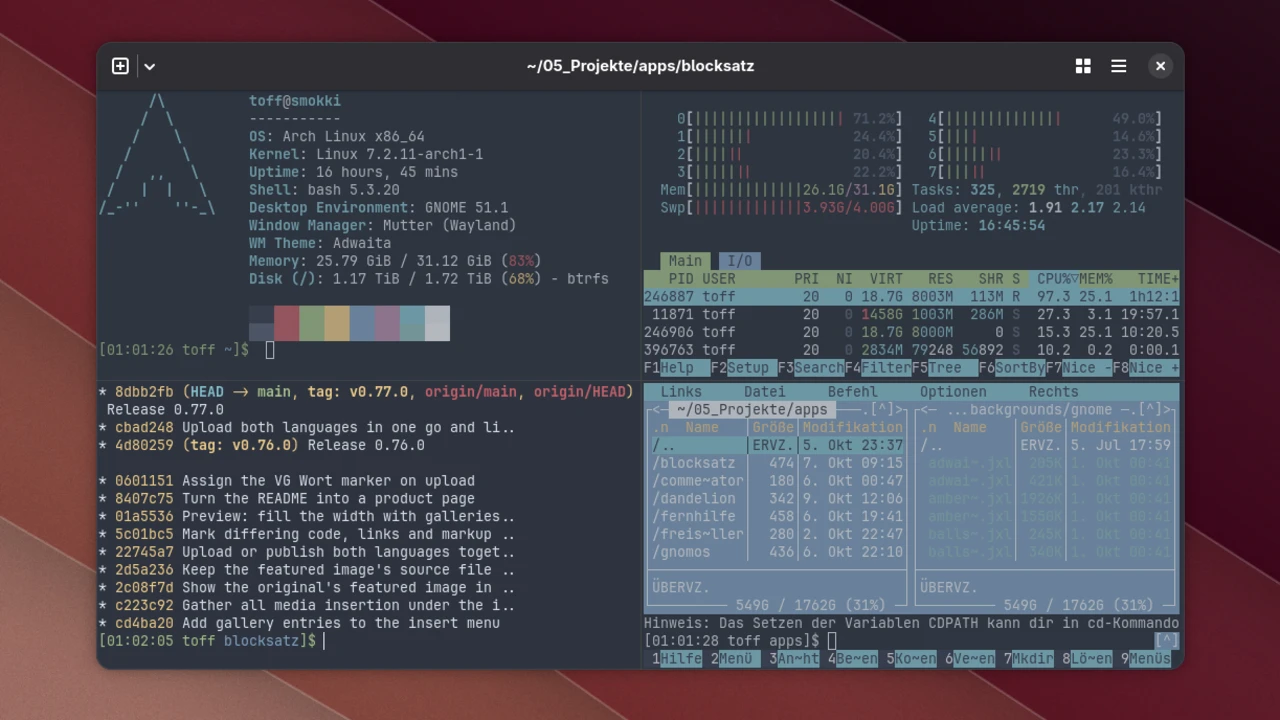Click 7Mkdir in mc function bar
Screen dimensions: 1280x720
1028,658
